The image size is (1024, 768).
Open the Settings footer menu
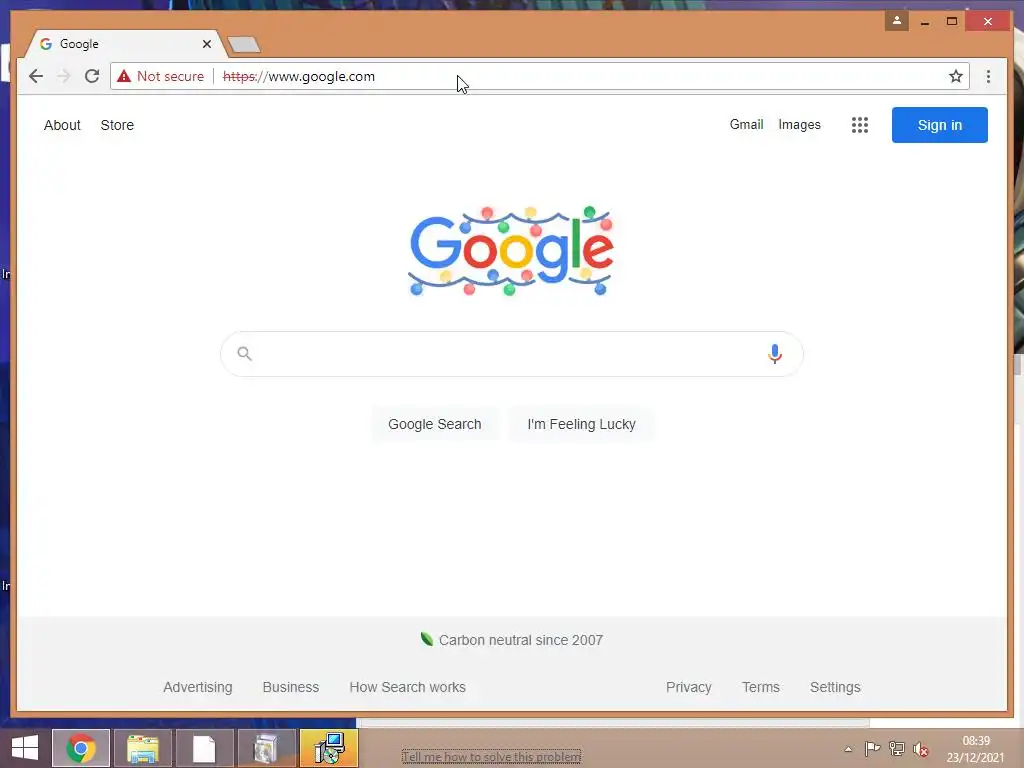pyautogui.click(x=835, y=687)
